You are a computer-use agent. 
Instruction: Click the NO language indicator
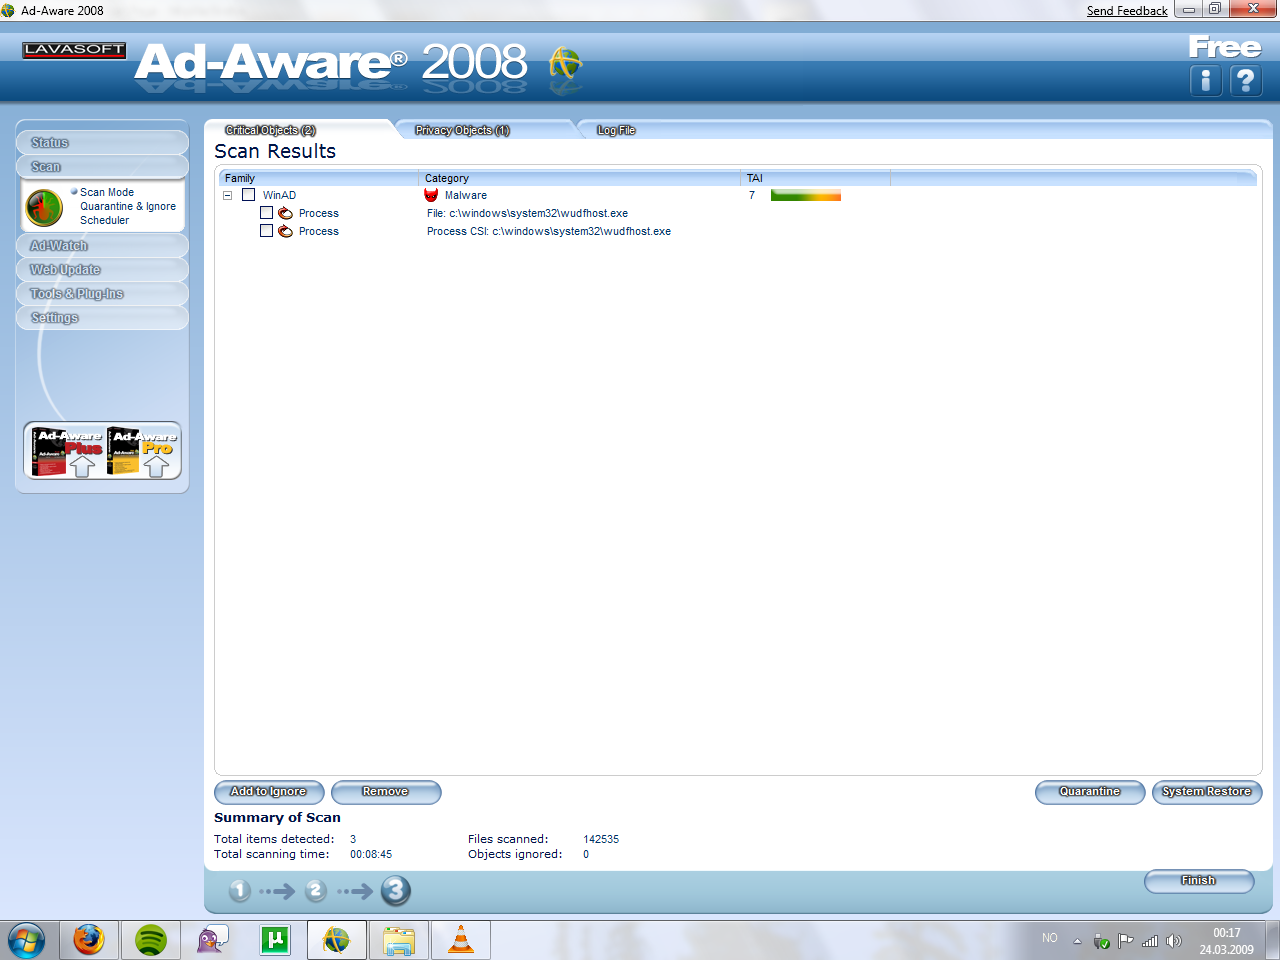(1050, 938)
